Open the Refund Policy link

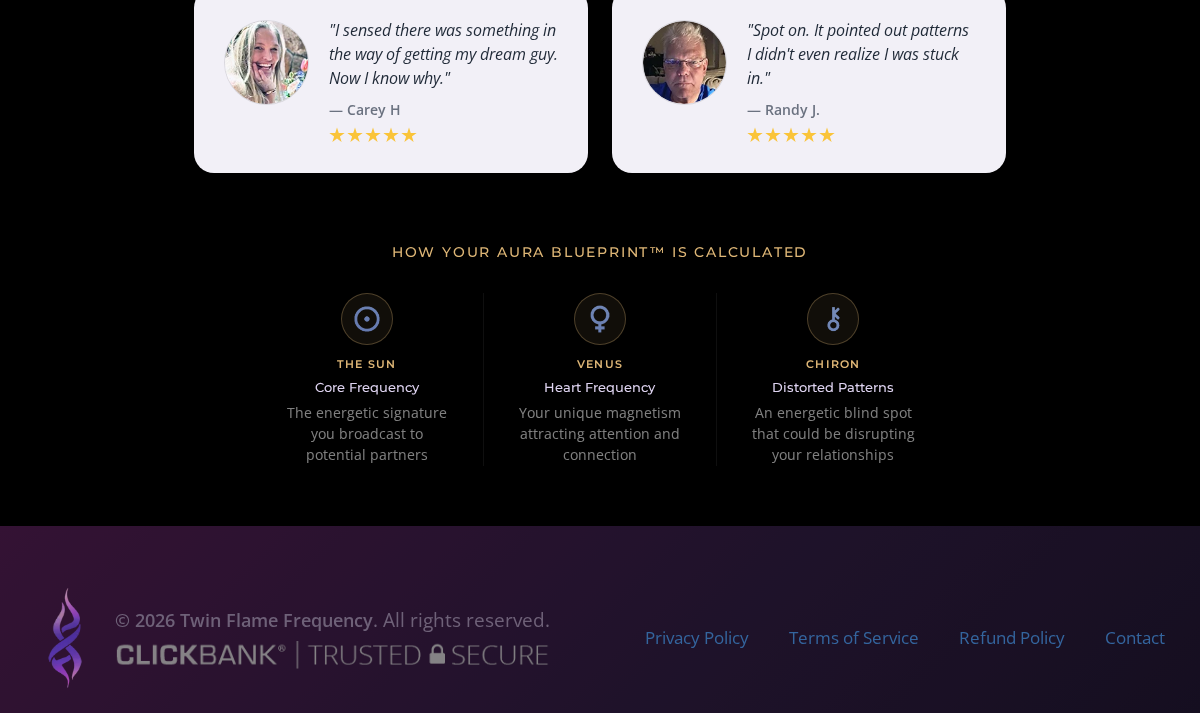click(x=1012, y=638)
